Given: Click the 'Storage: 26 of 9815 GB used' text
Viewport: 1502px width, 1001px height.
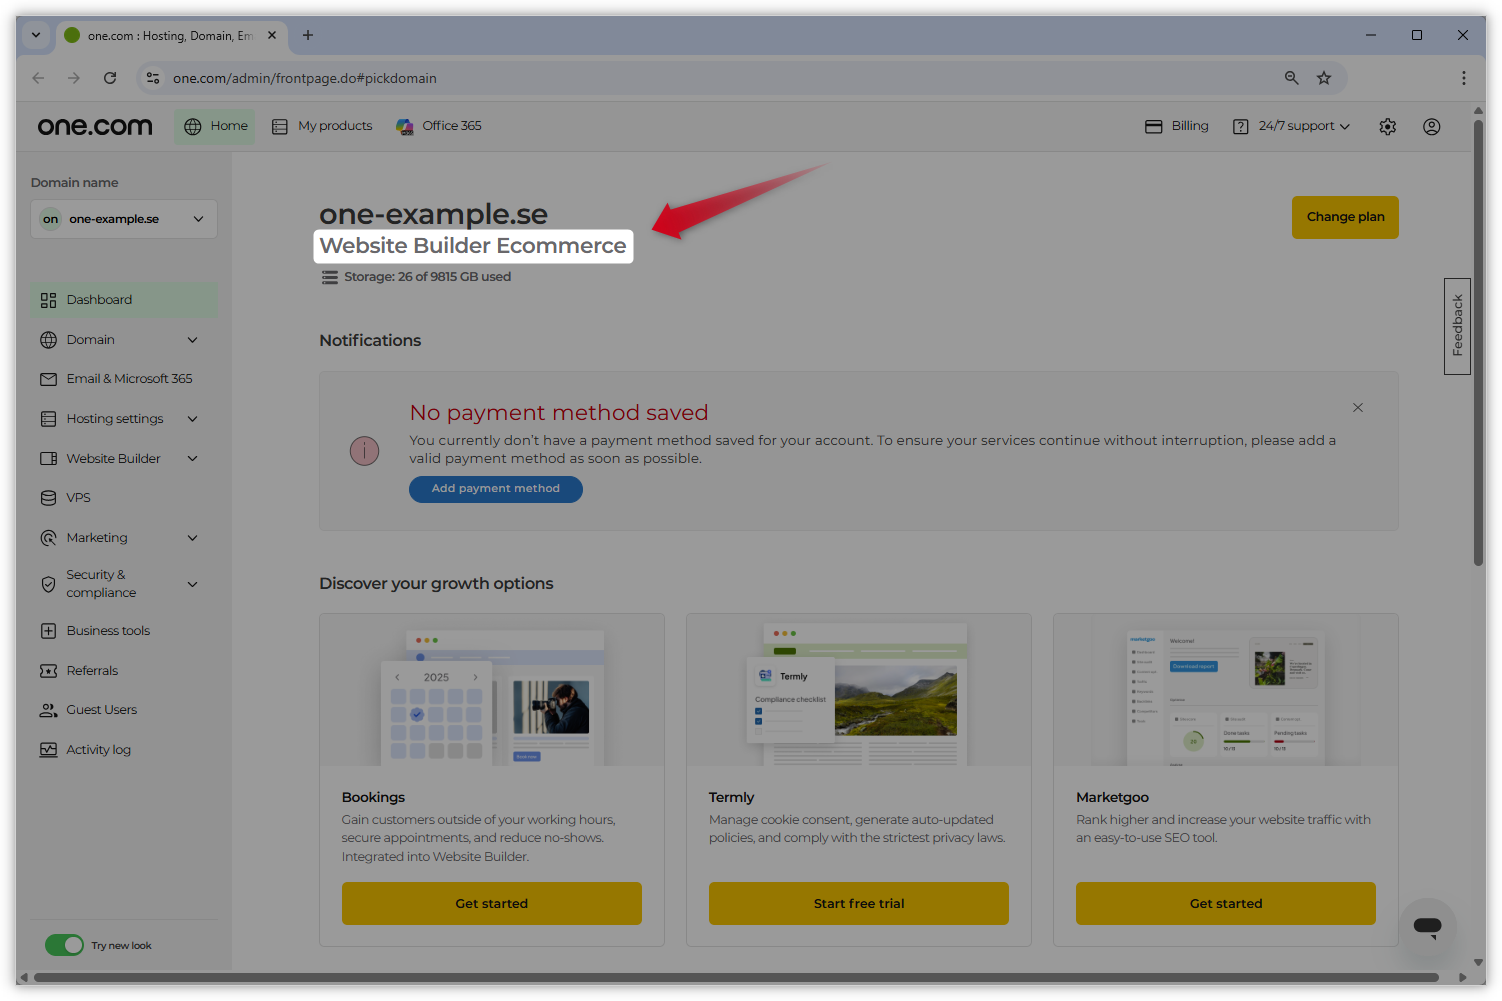Looking at the screenshot, I should coord(427,277).
